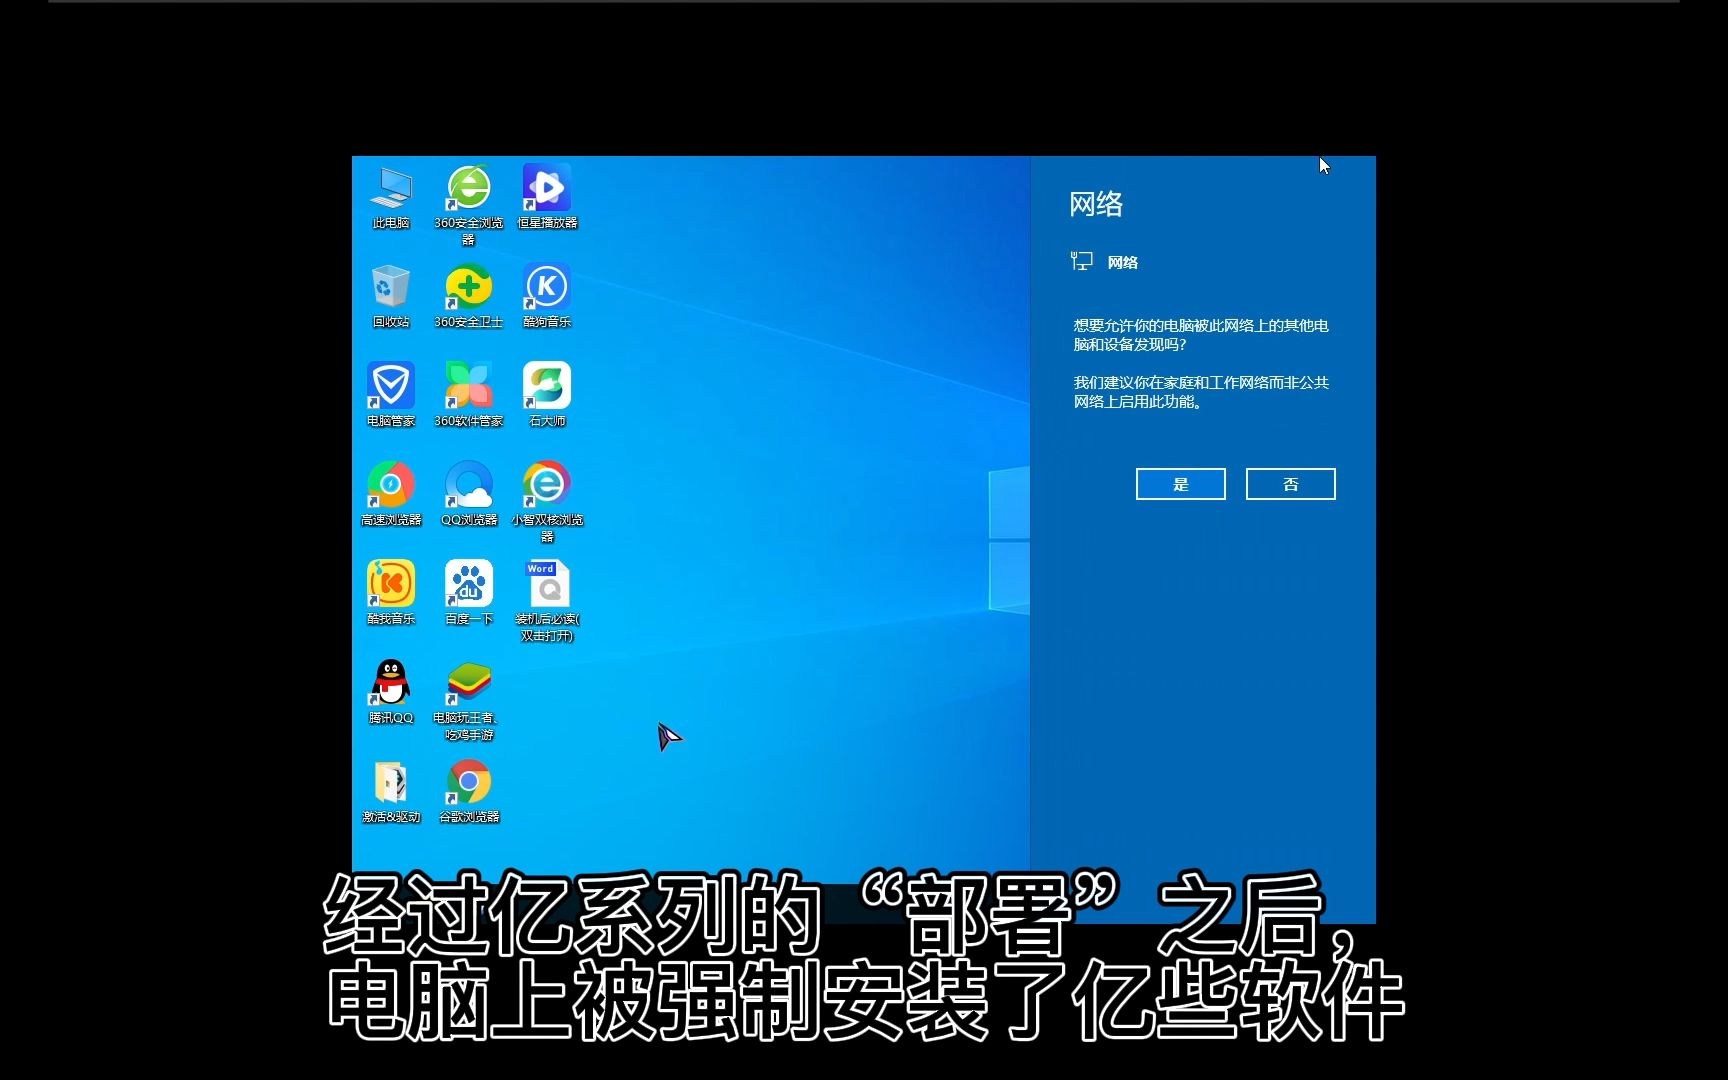Select the 回收站 recycle bin
The height and width of the screenshot is (1080, 1728).
[391, 297]
